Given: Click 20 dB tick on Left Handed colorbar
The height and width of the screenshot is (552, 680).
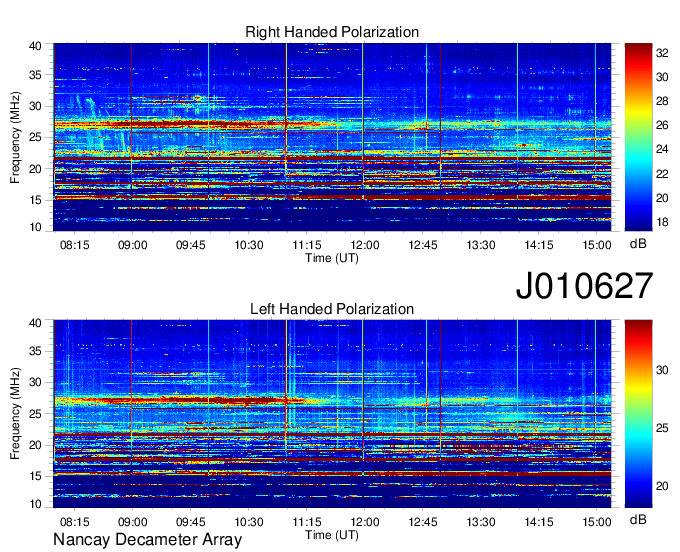Looking at the screenshot, I should point(662,486).
